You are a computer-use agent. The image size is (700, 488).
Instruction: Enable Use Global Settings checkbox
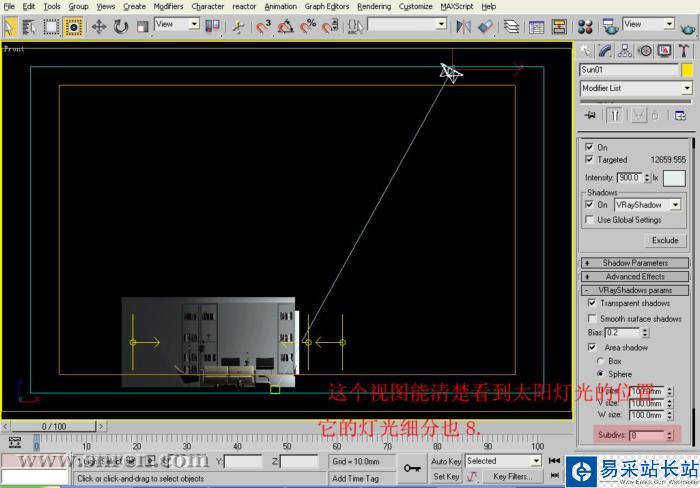[x=589, y=220]
